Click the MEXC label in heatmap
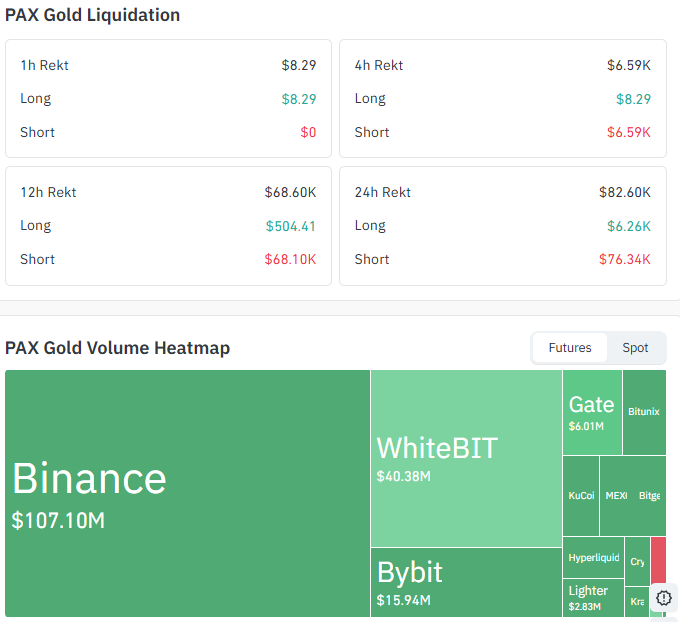The image size is (680, 622). (616, 495)
